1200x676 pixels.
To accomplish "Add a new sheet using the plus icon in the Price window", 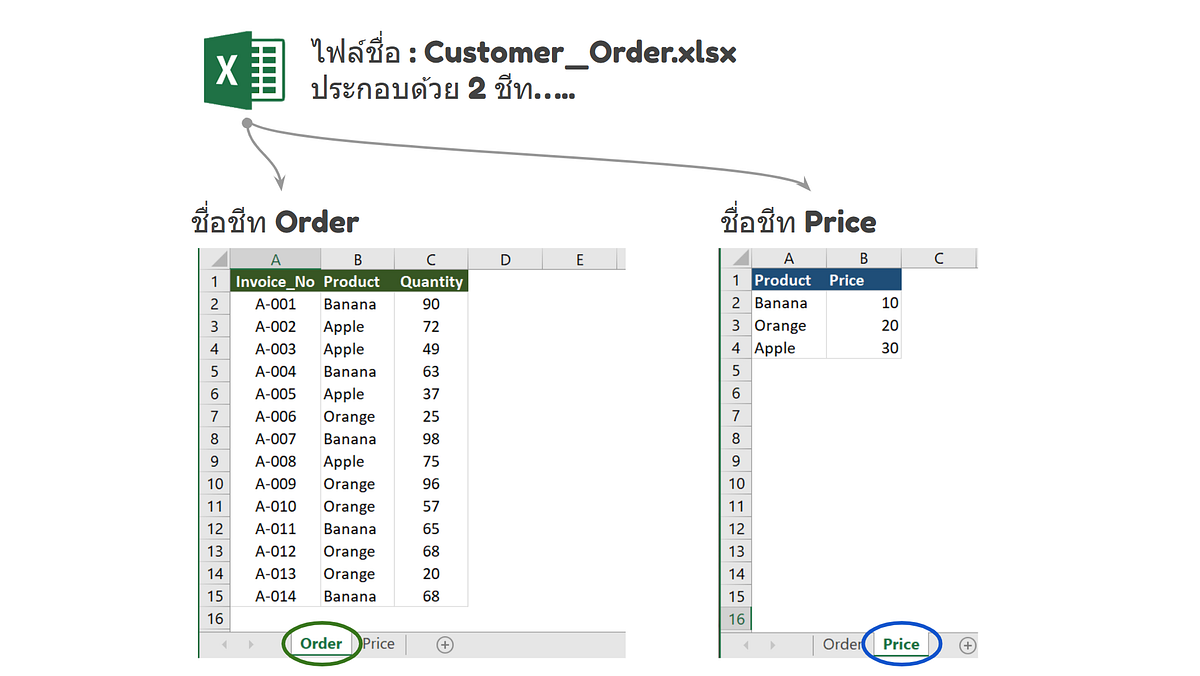I will tap(967, 644).
